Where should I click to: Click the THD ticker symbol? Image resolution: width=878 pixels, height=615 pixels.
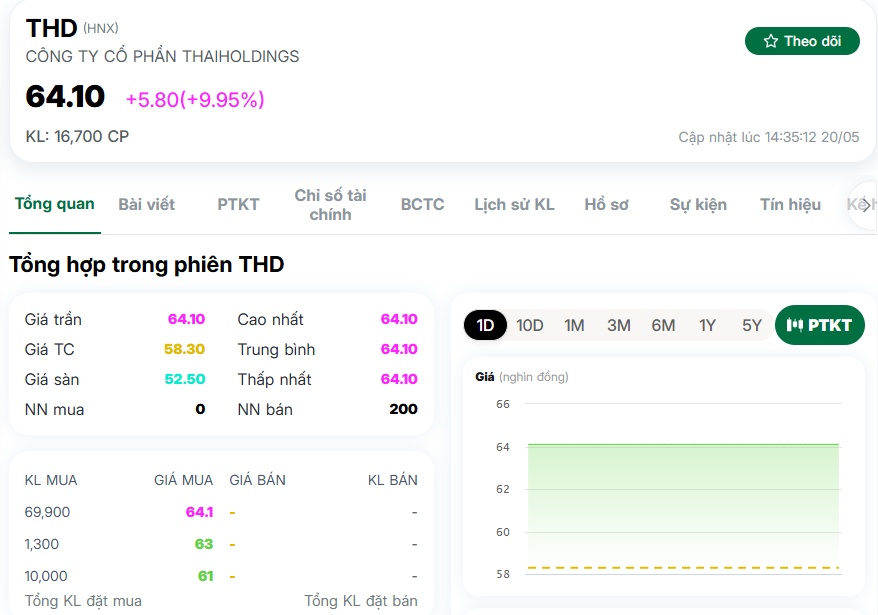click(x=51, y=28)
